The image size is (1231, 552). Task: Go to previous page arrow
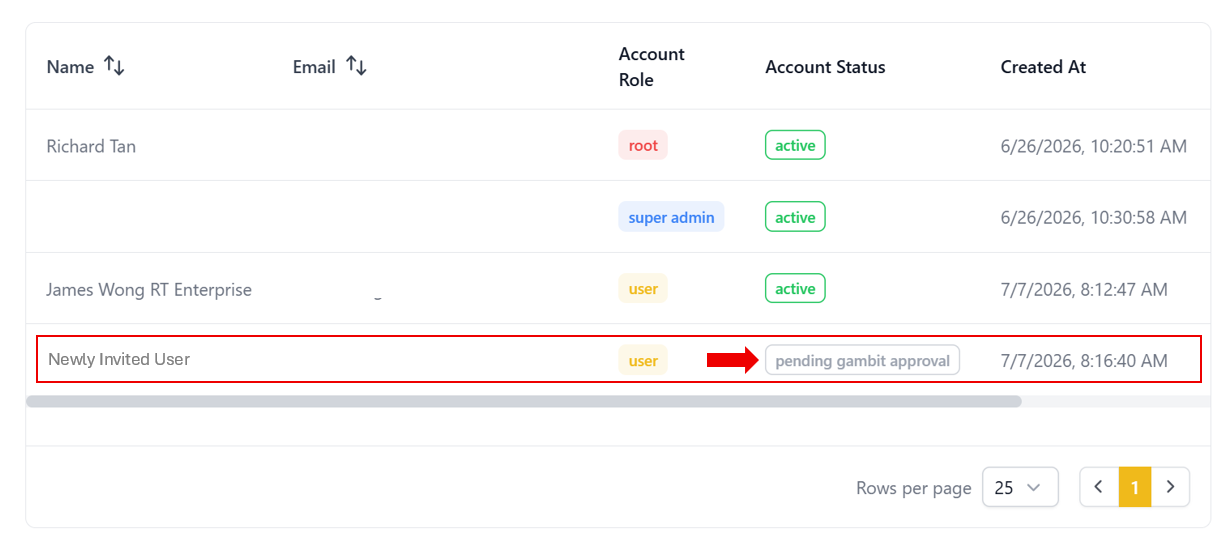click(x=1099, y=487)
